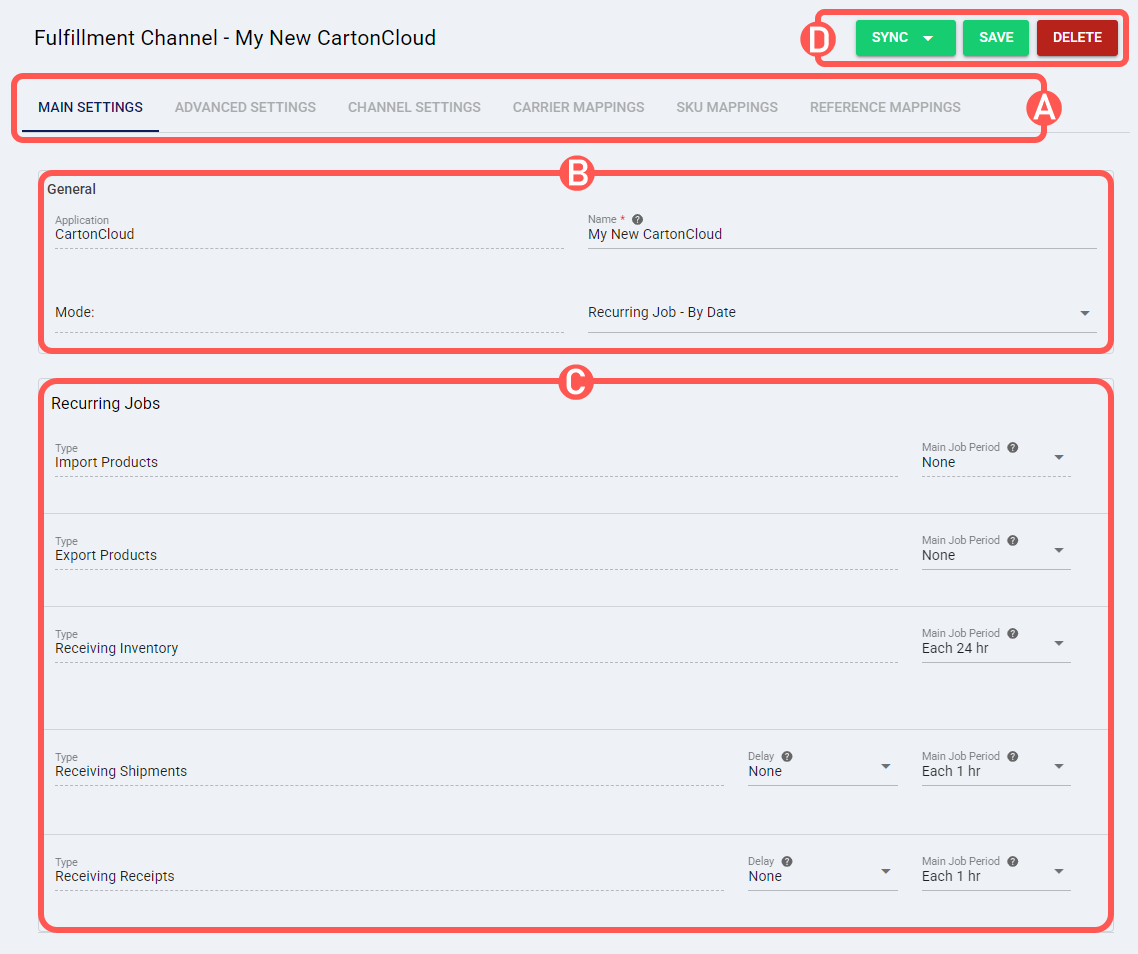Open the Channel Settings tab
This screenshot has width=1138, height=954.
click(x=414, y=107)
